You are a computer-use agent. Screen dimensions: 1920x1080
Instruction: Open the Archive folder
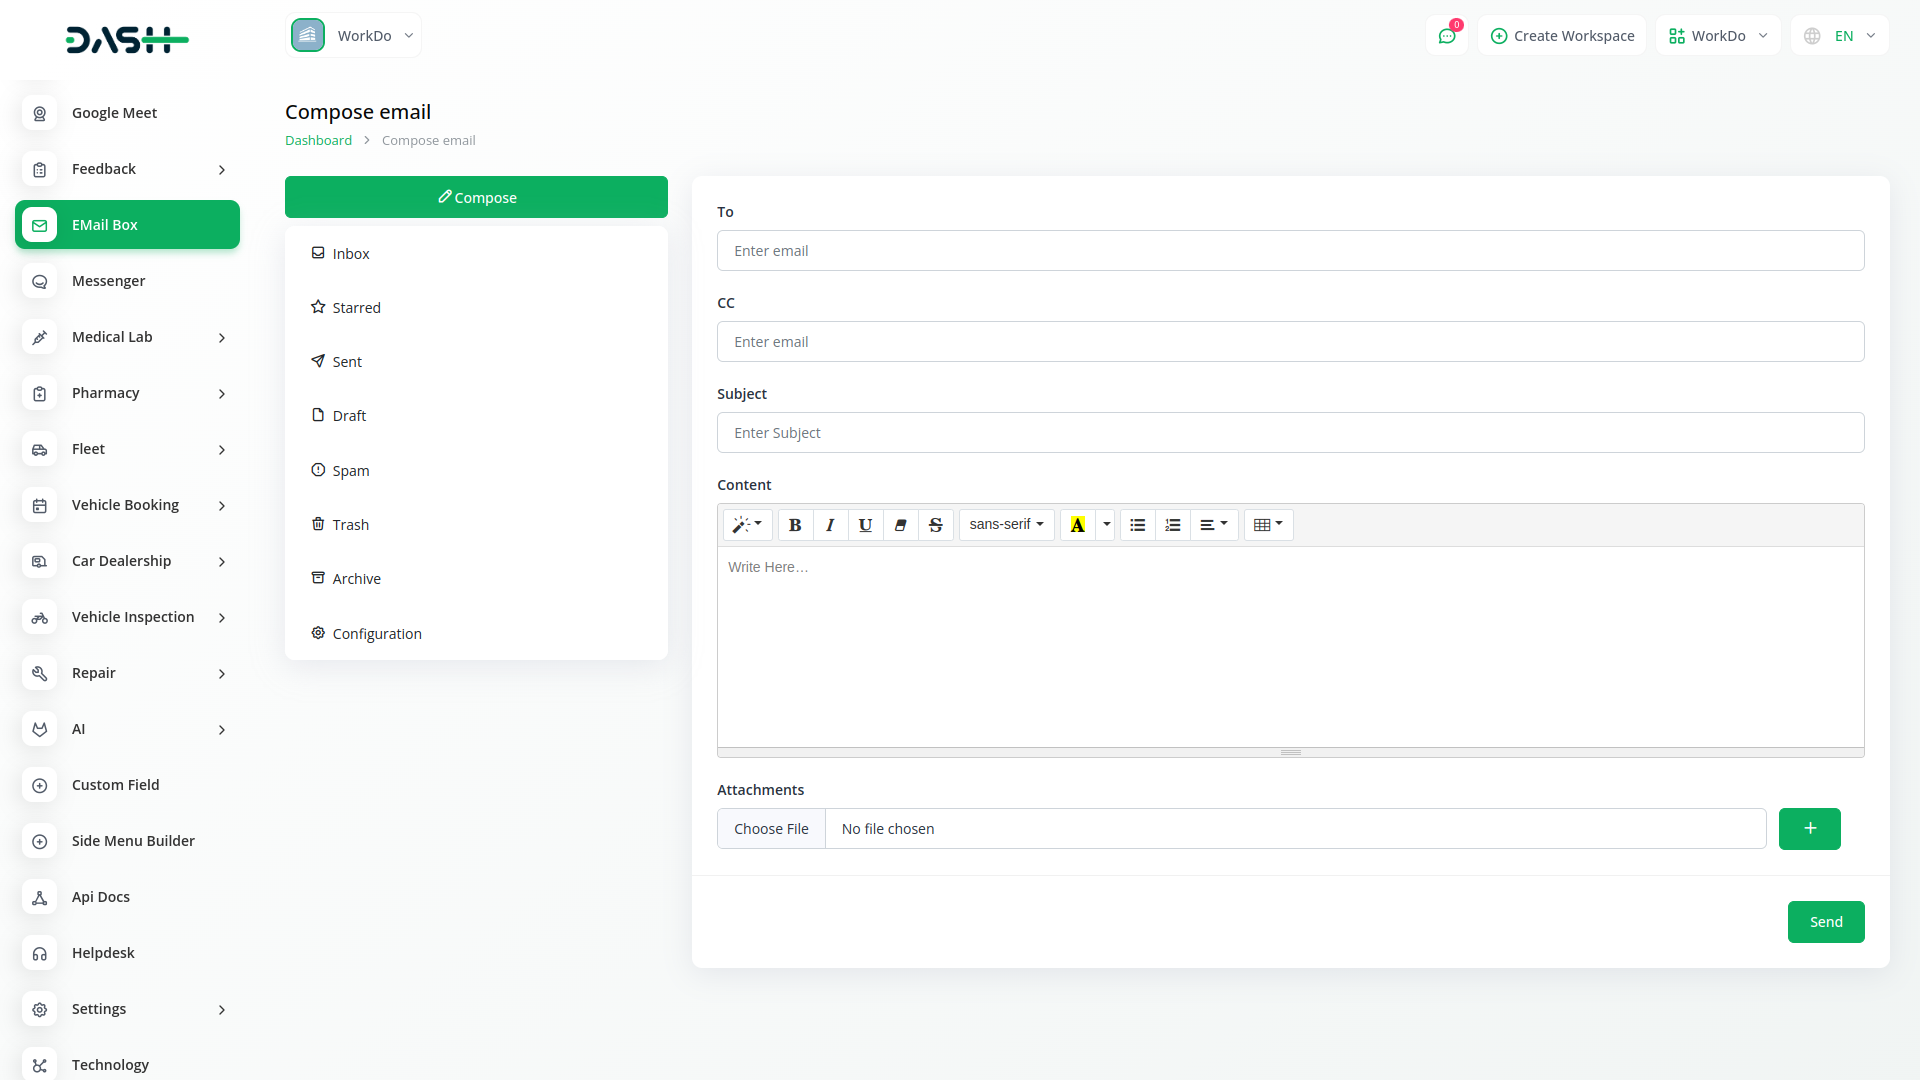pos(476,579)
